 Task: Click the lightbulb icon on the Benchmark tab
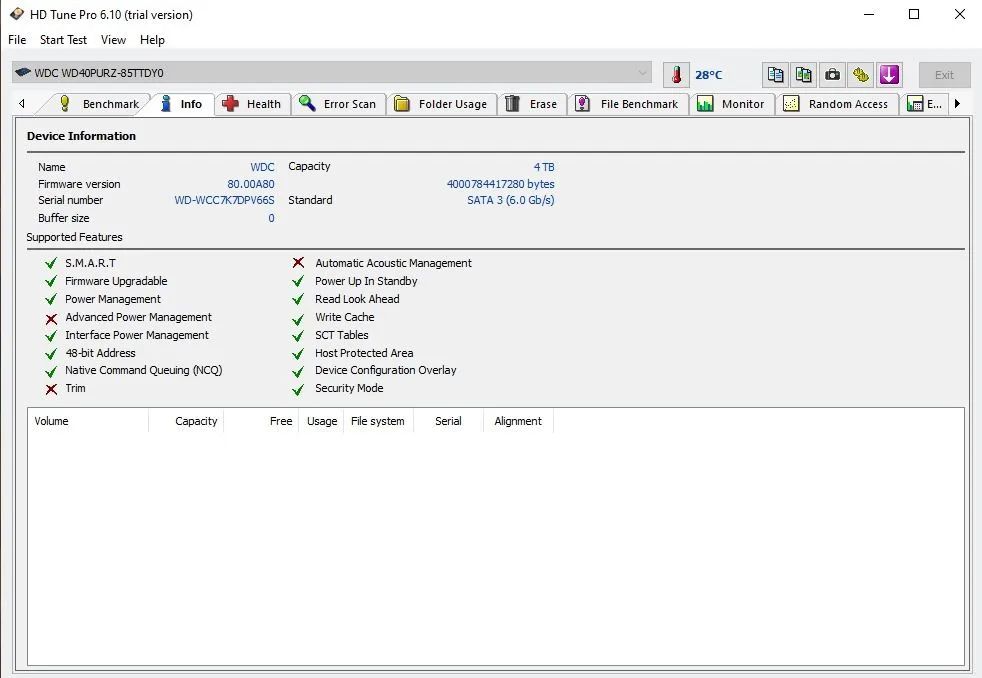[64, 103]
